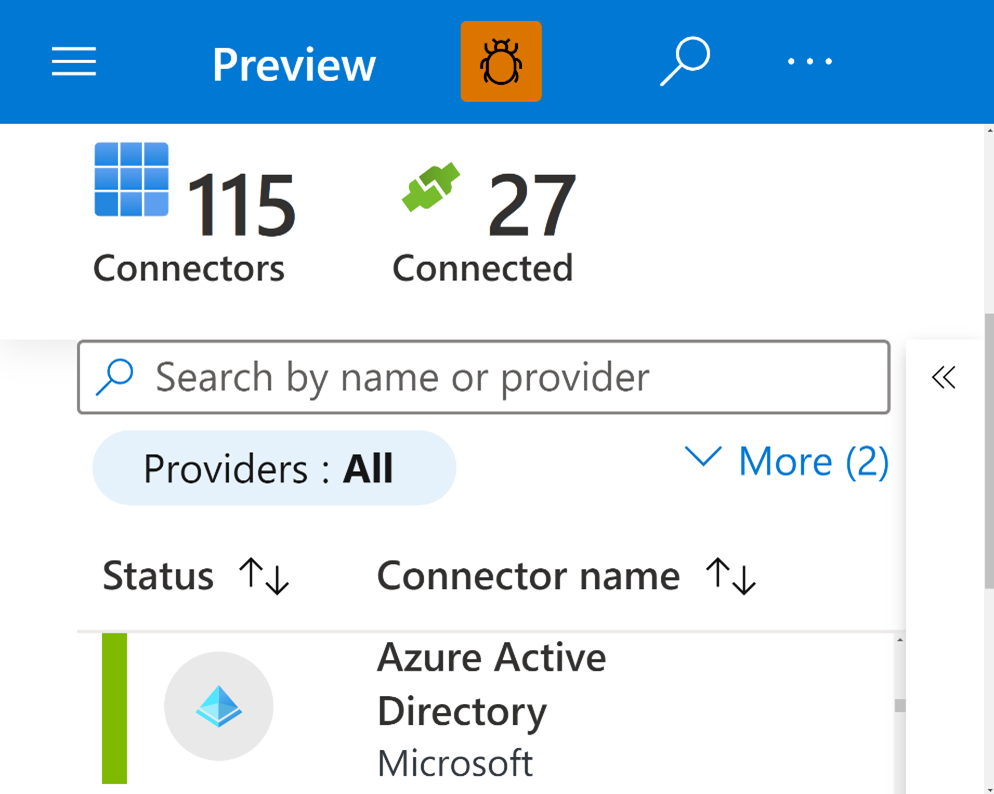Toggle the Azure Active Directory green status indicator
This screenshot has height=794, width=994.
click(114, 706)
